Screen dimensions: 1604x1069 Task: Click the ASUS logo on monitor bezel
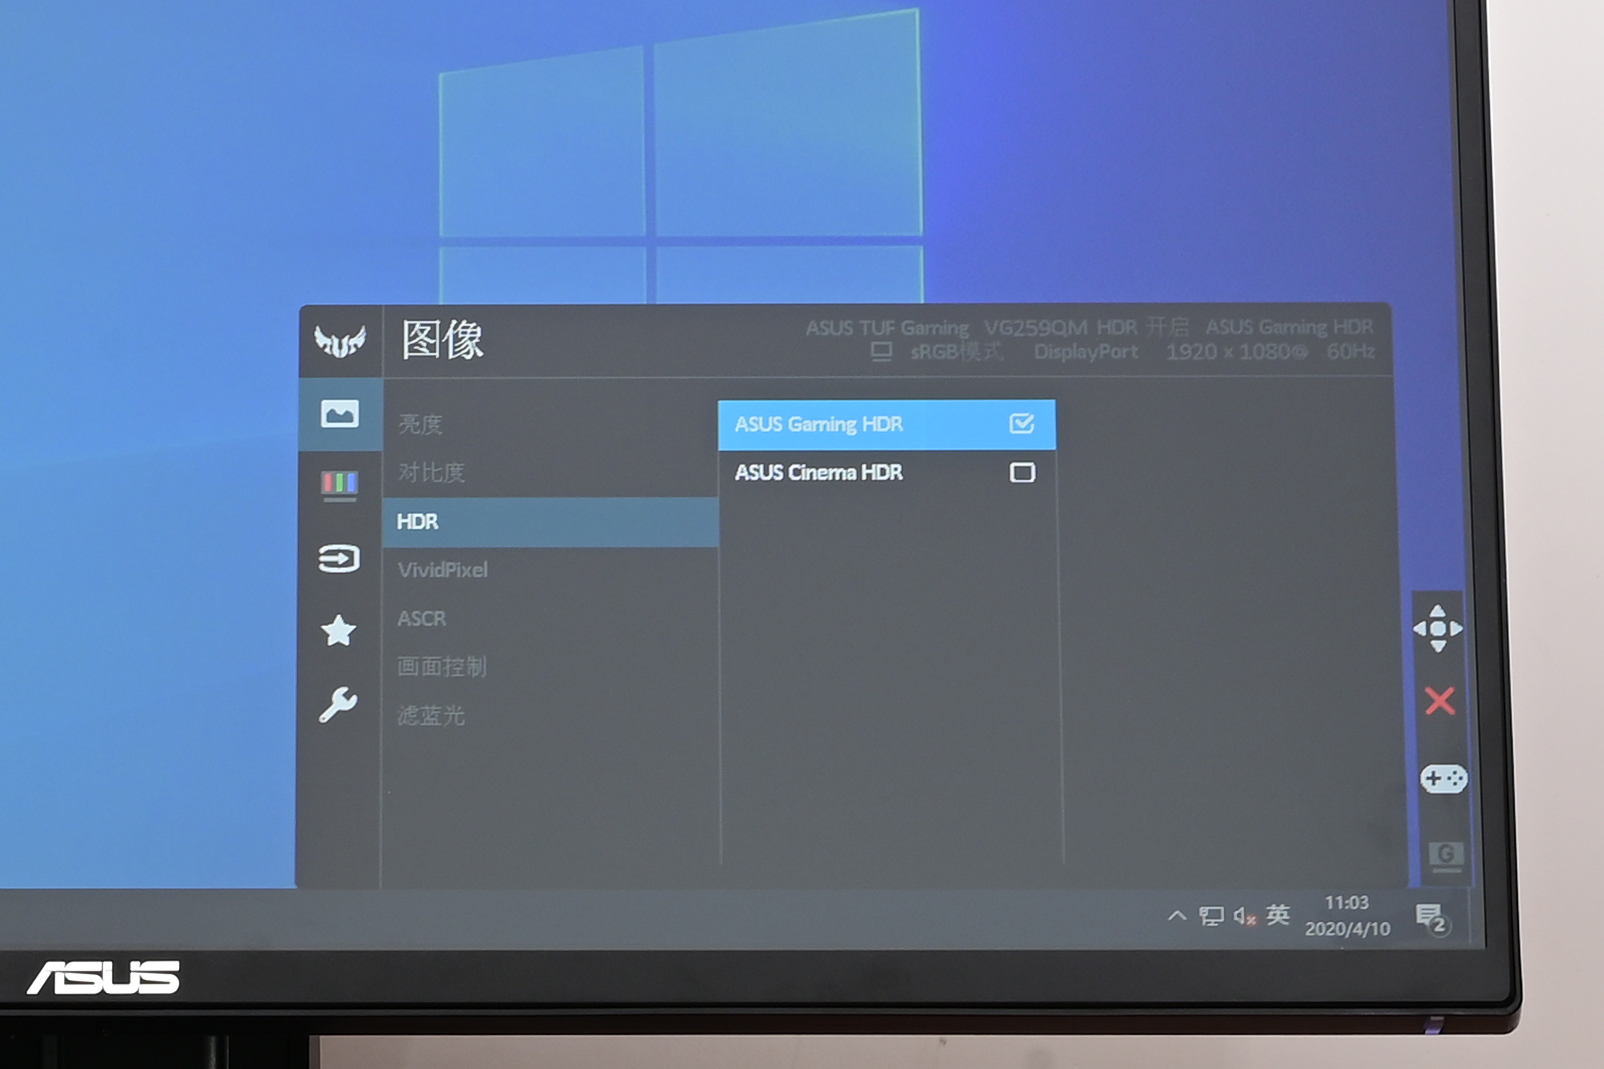[104, 978]
